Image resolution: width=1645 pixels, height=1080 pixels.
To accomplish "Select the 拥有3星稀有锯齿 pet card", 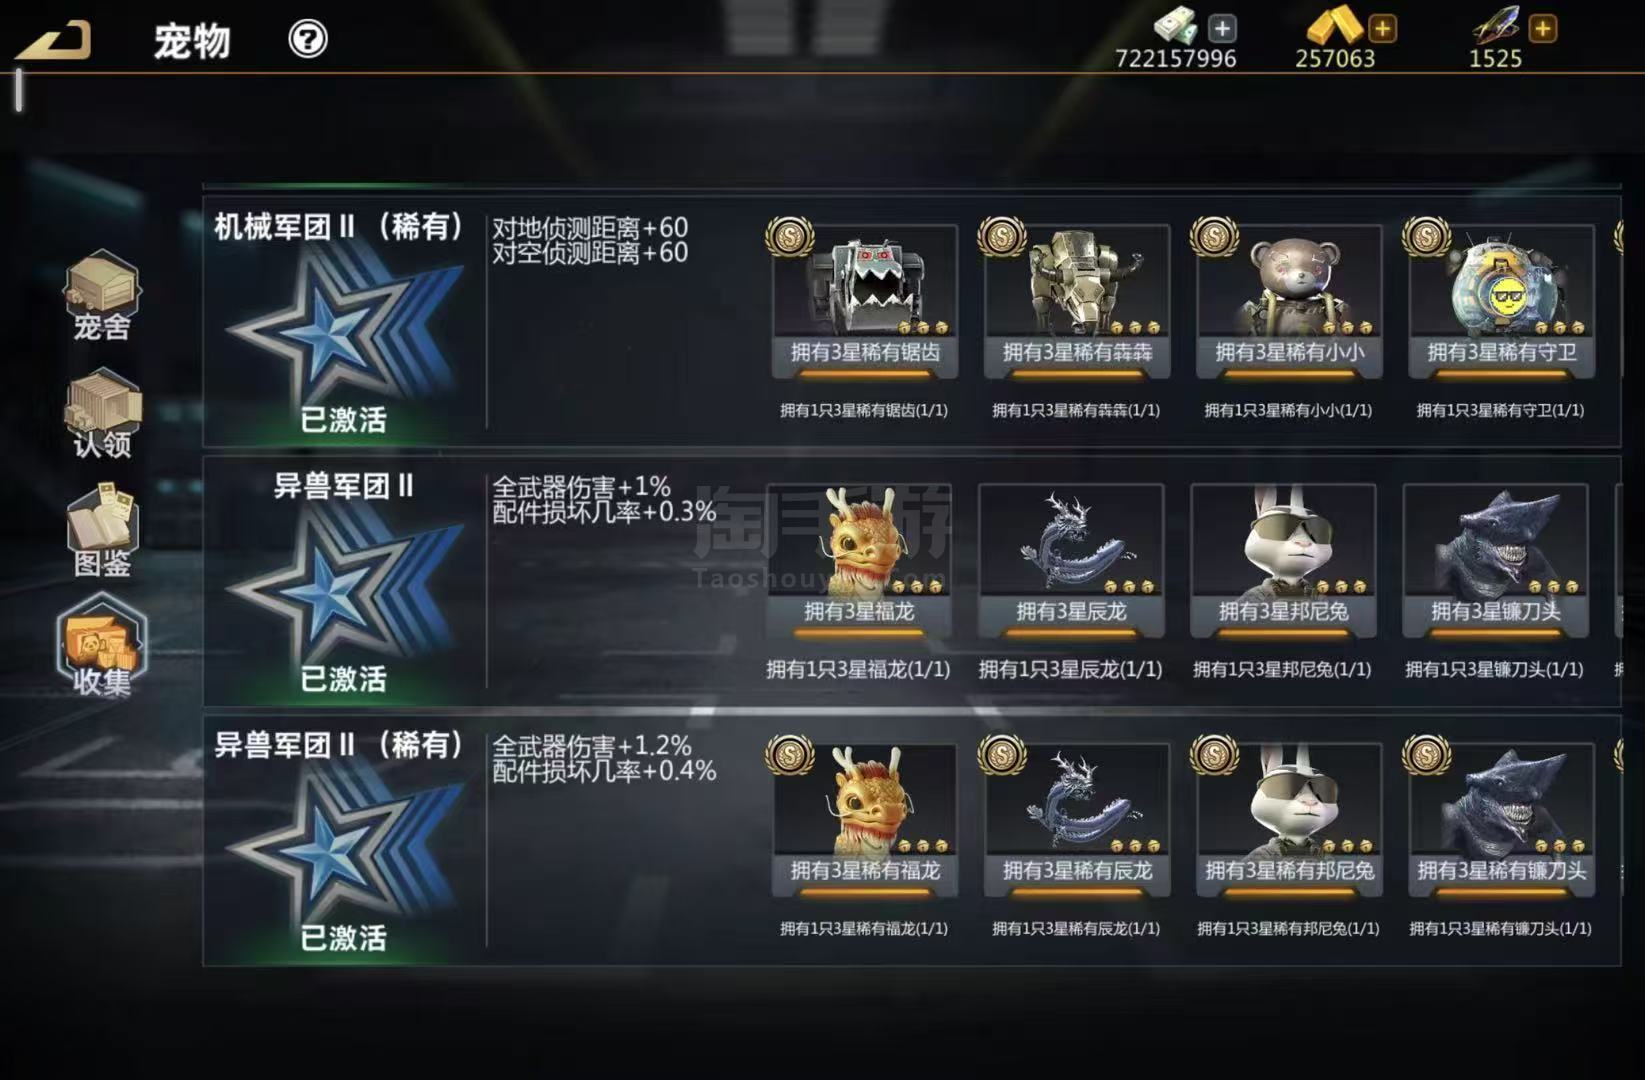I will coord(865,301).
